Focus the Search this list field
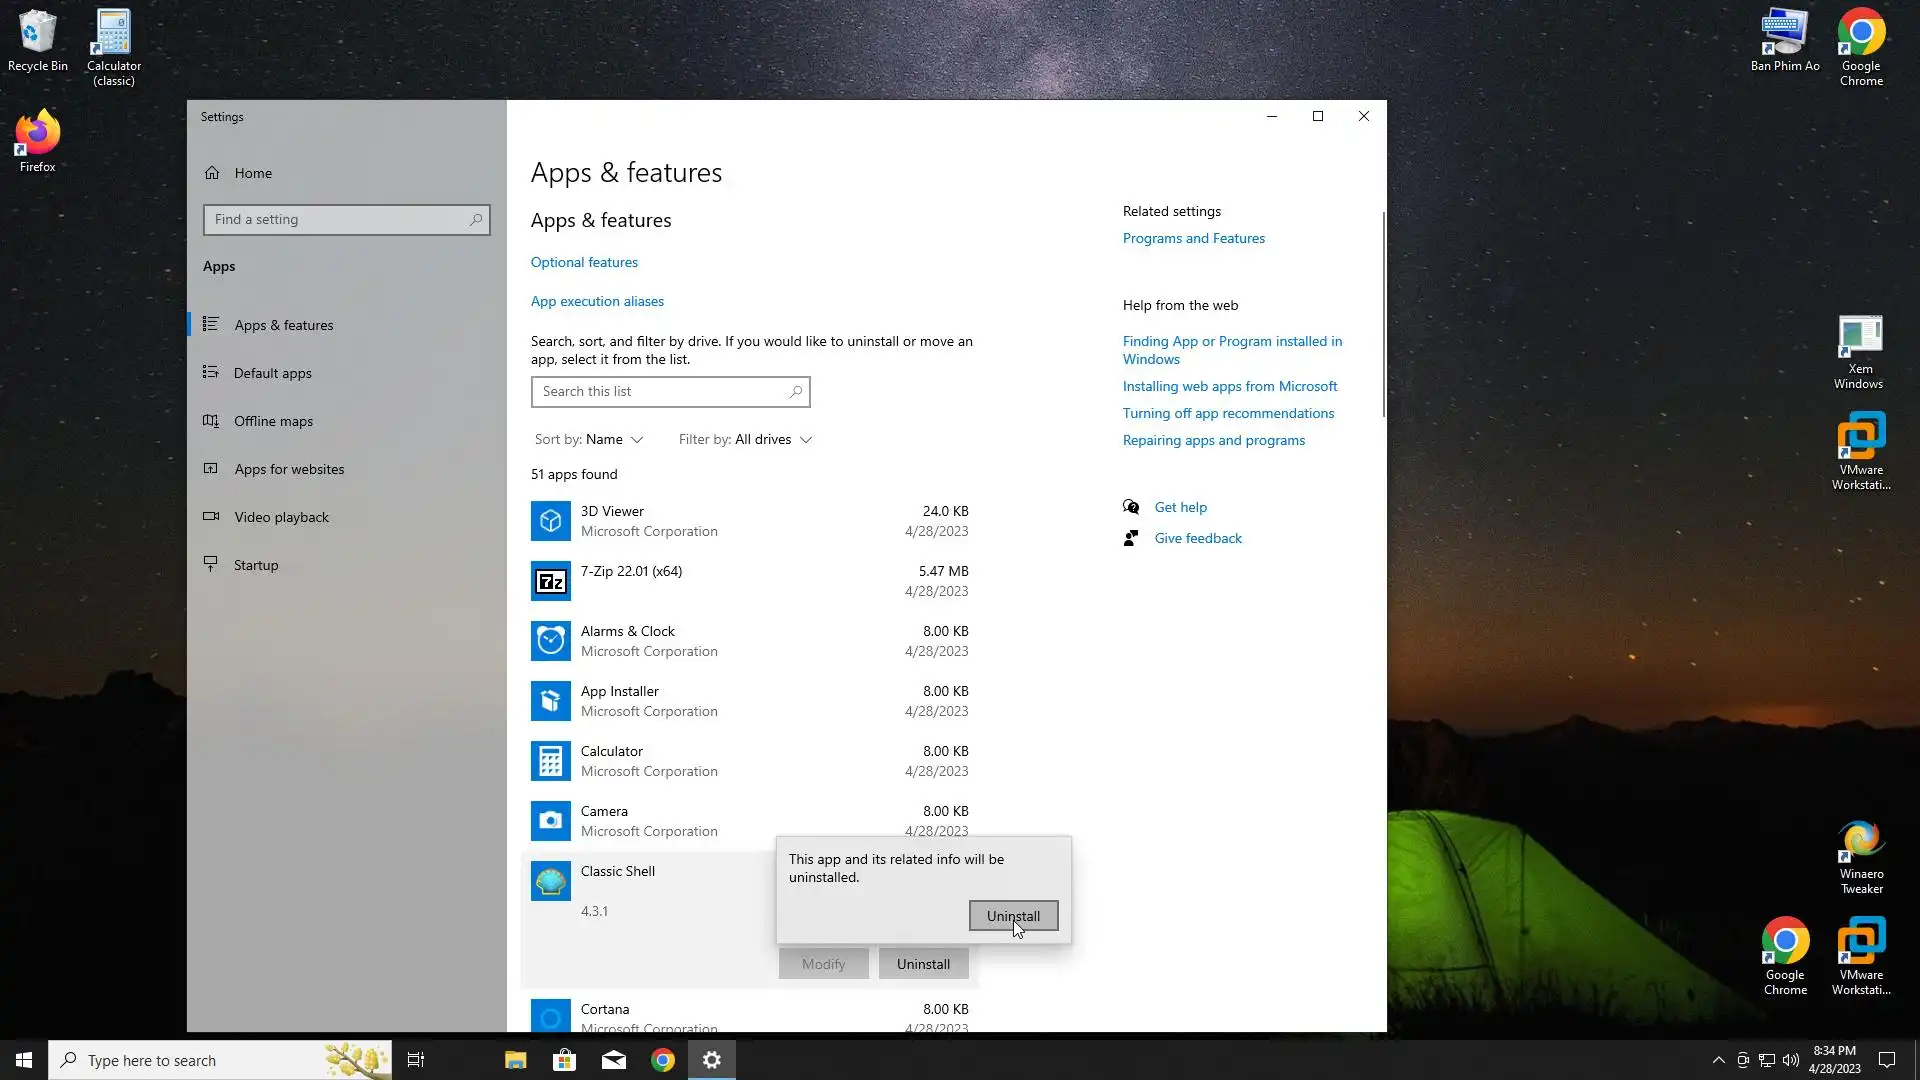 [x=660, y=392]
